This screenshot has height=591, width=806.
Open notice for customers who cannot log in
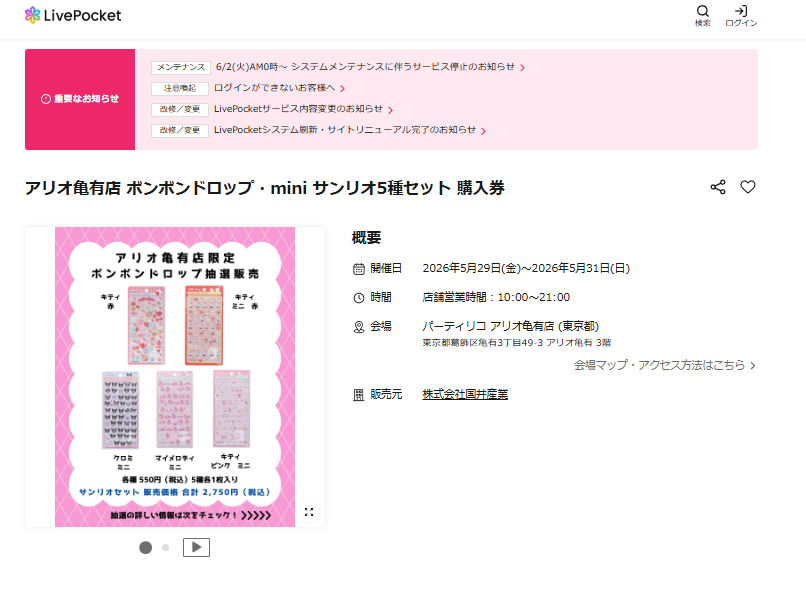coord(274,88)
